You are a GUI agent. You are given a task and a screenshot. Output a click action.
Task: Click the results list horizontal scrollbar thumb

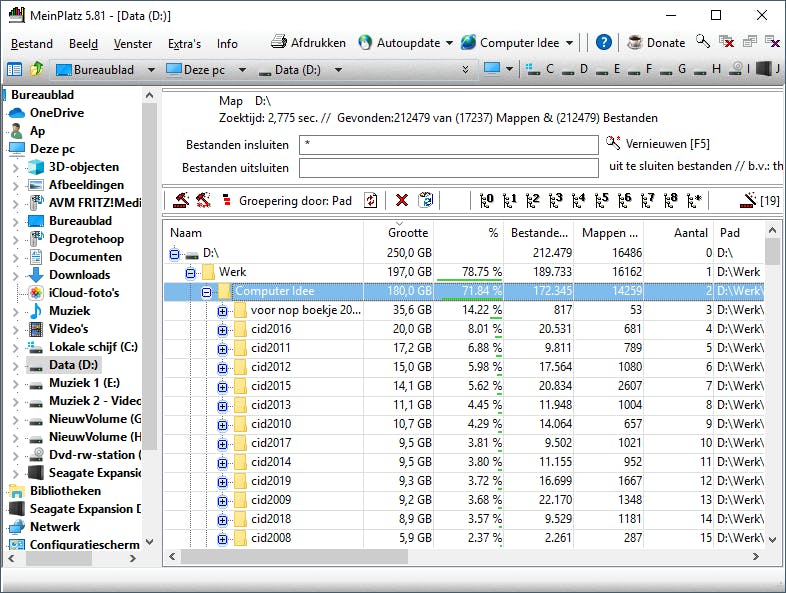[295, 556]
